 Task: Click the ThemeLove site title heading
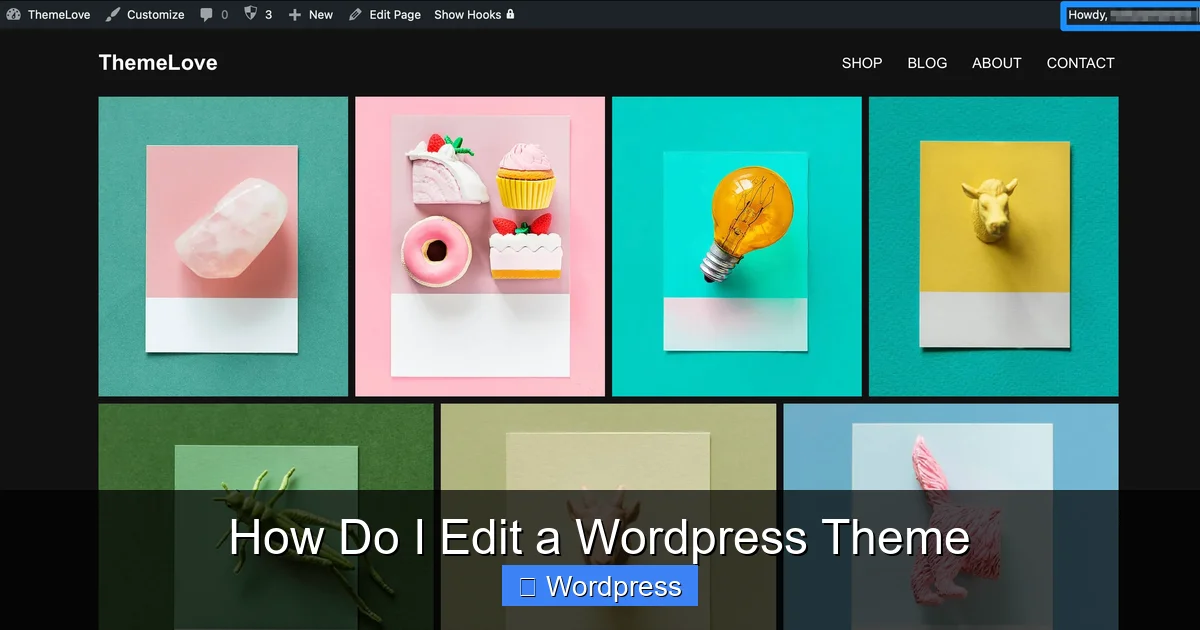pos(157,63)
